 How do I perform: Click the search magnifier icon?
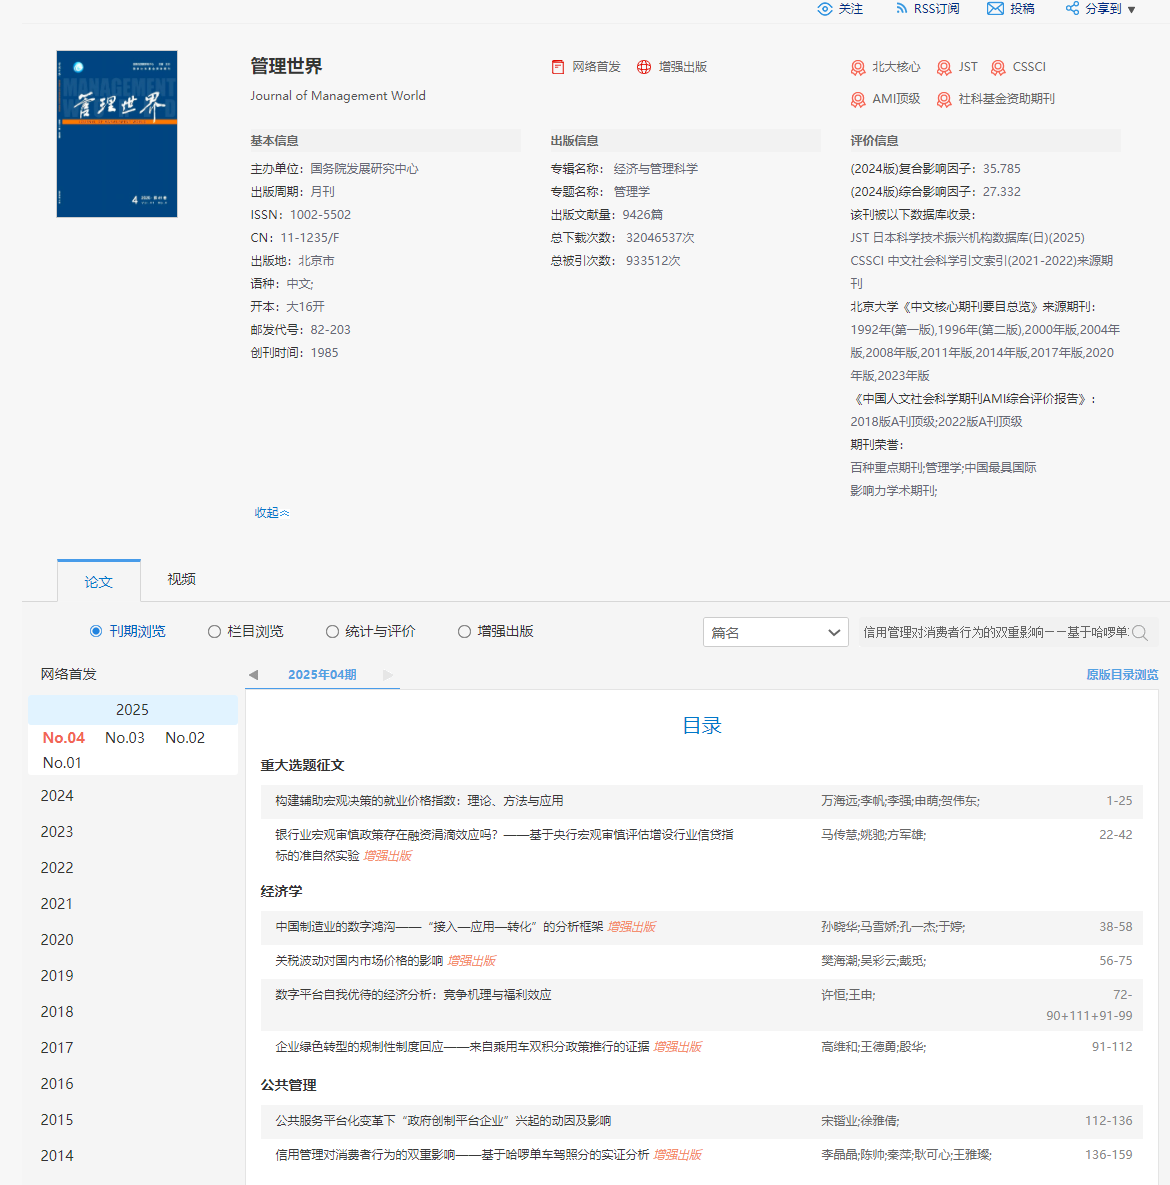(1140, 633)
